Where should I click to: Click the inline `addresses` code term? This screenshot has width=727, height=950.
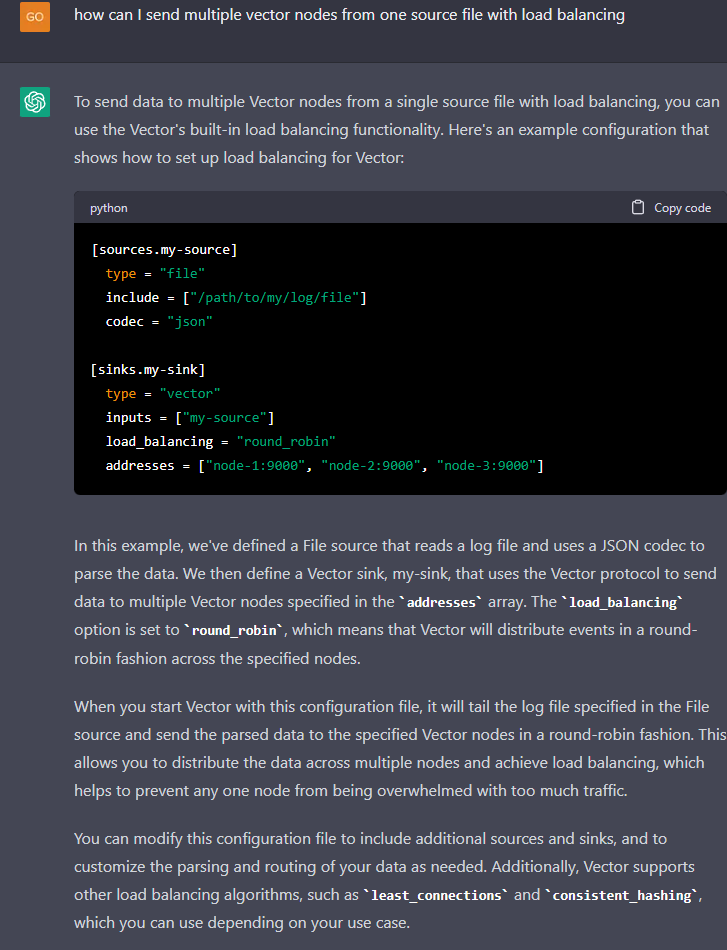click(x=441, y=602)
